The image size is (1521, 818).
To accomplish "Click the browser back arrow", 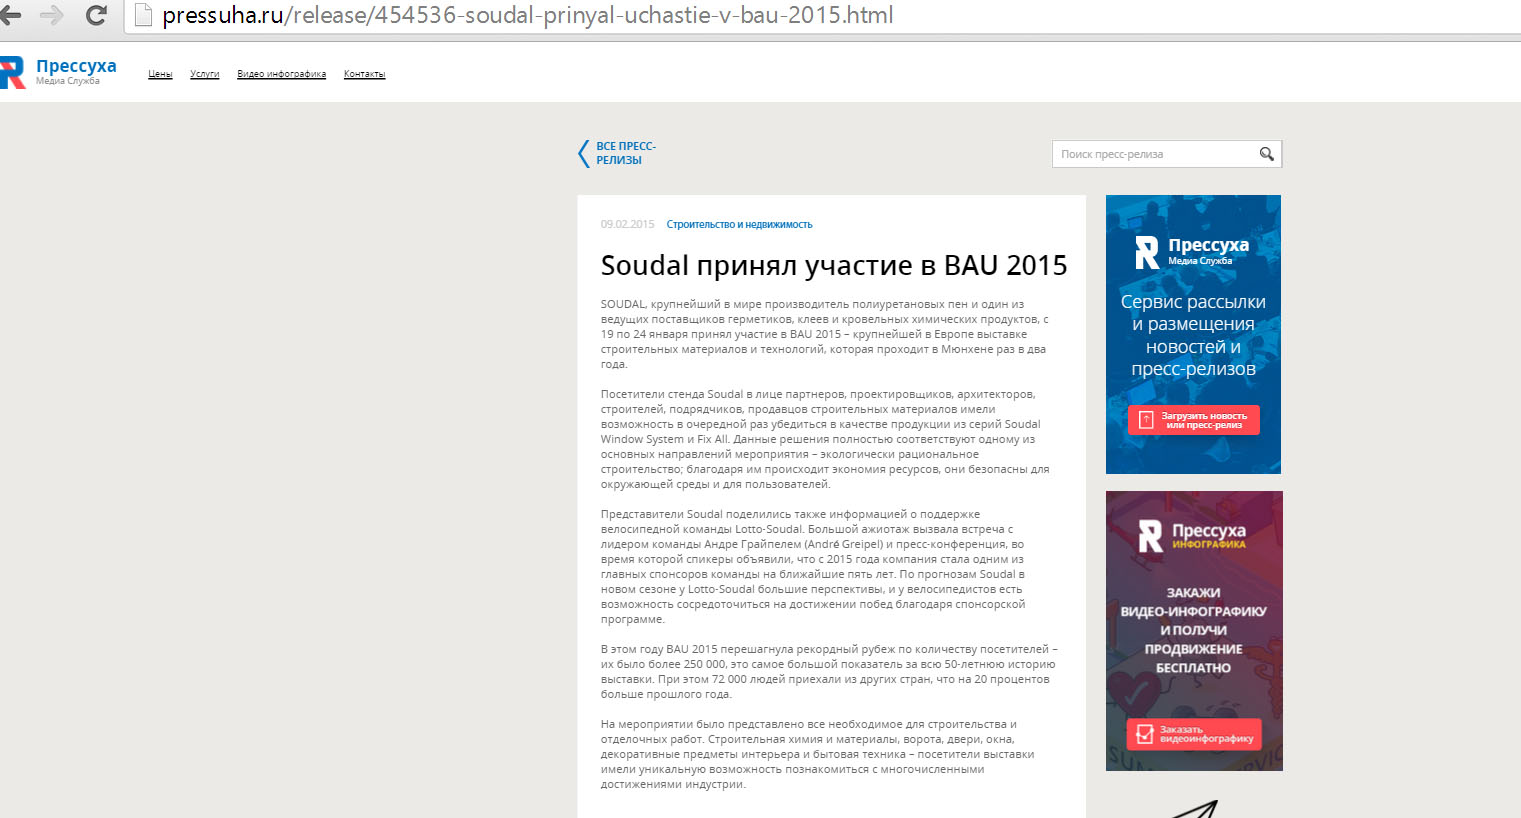I will pos(8,15).
